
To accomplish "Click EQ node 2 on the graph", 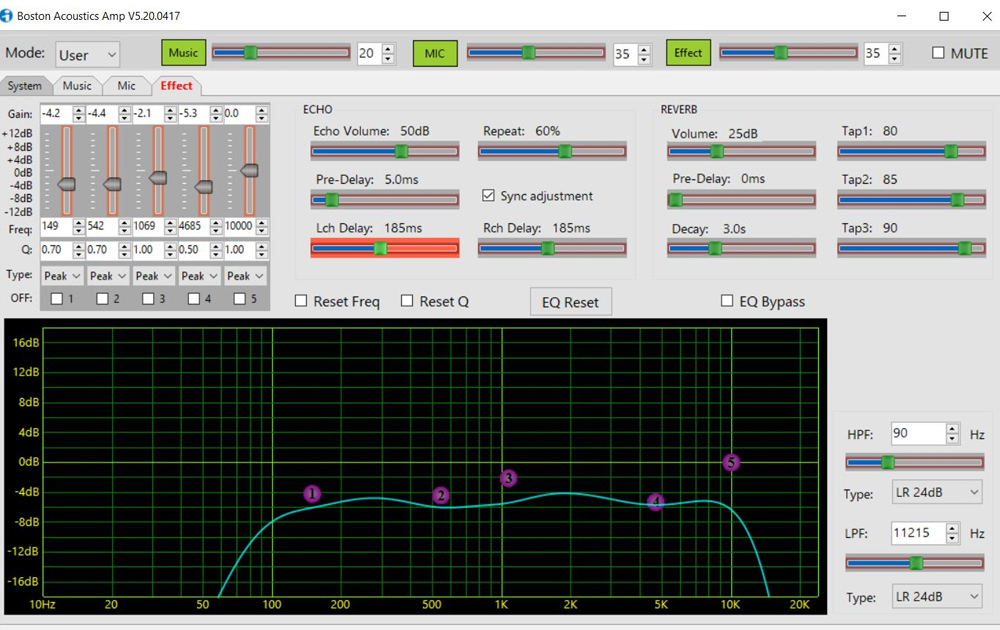I will (440, 495).
